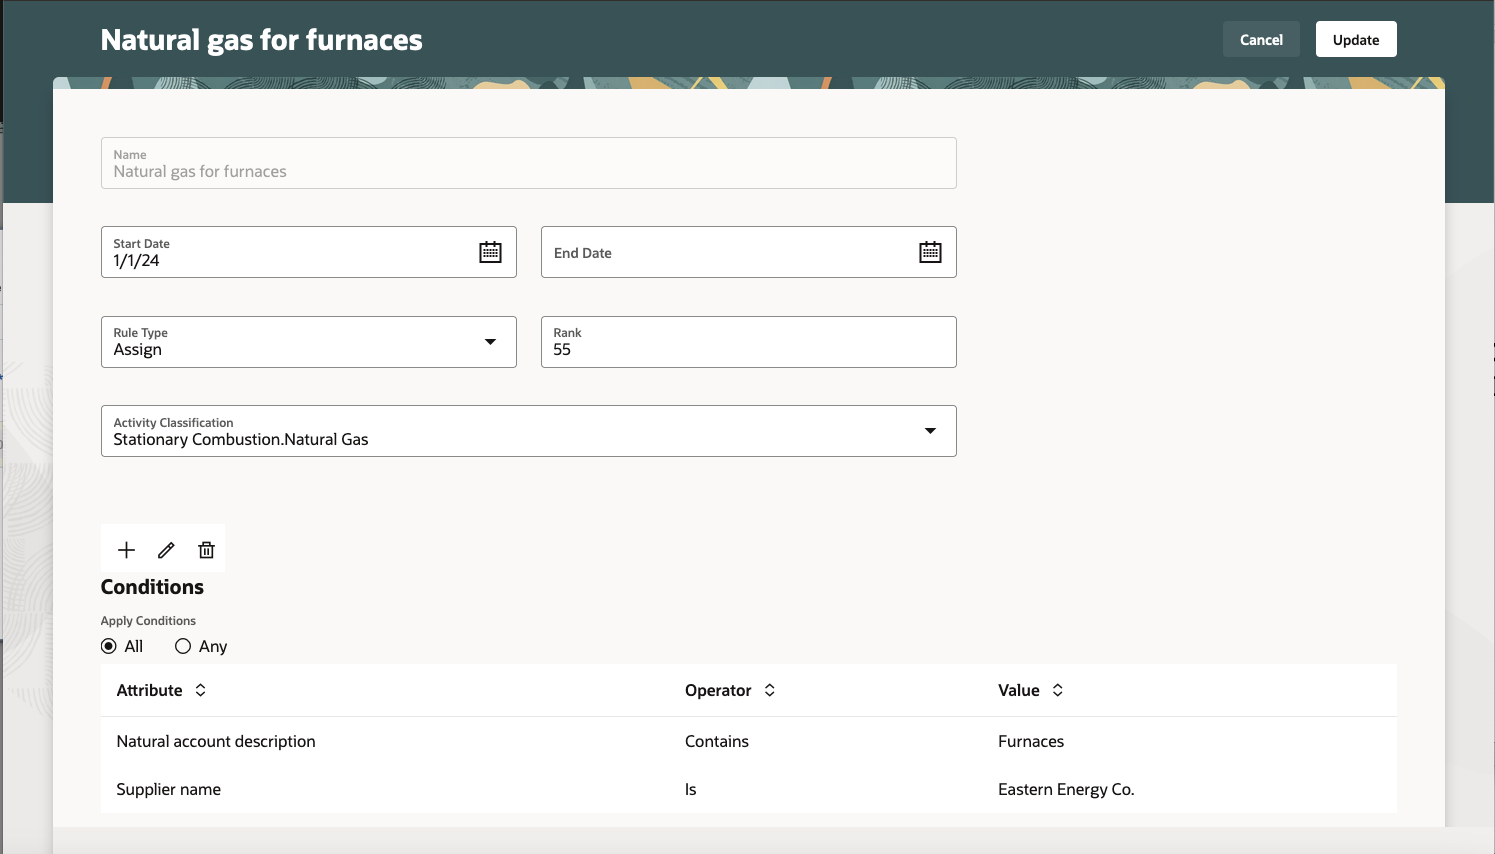Screen dimensions: 1495x854
Task: Click the Rank field showing 55
Action: (749, 342)
